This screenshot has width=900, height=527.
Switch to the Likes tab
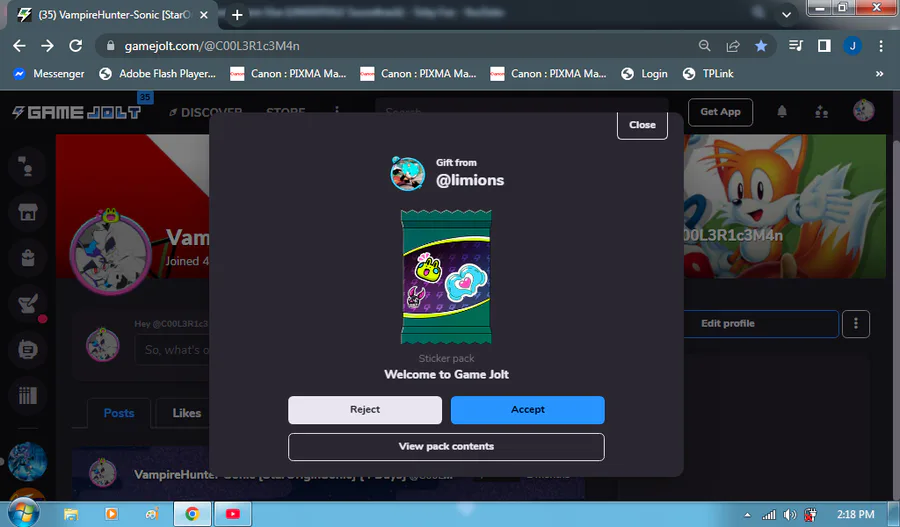click(x=187, y=413)
